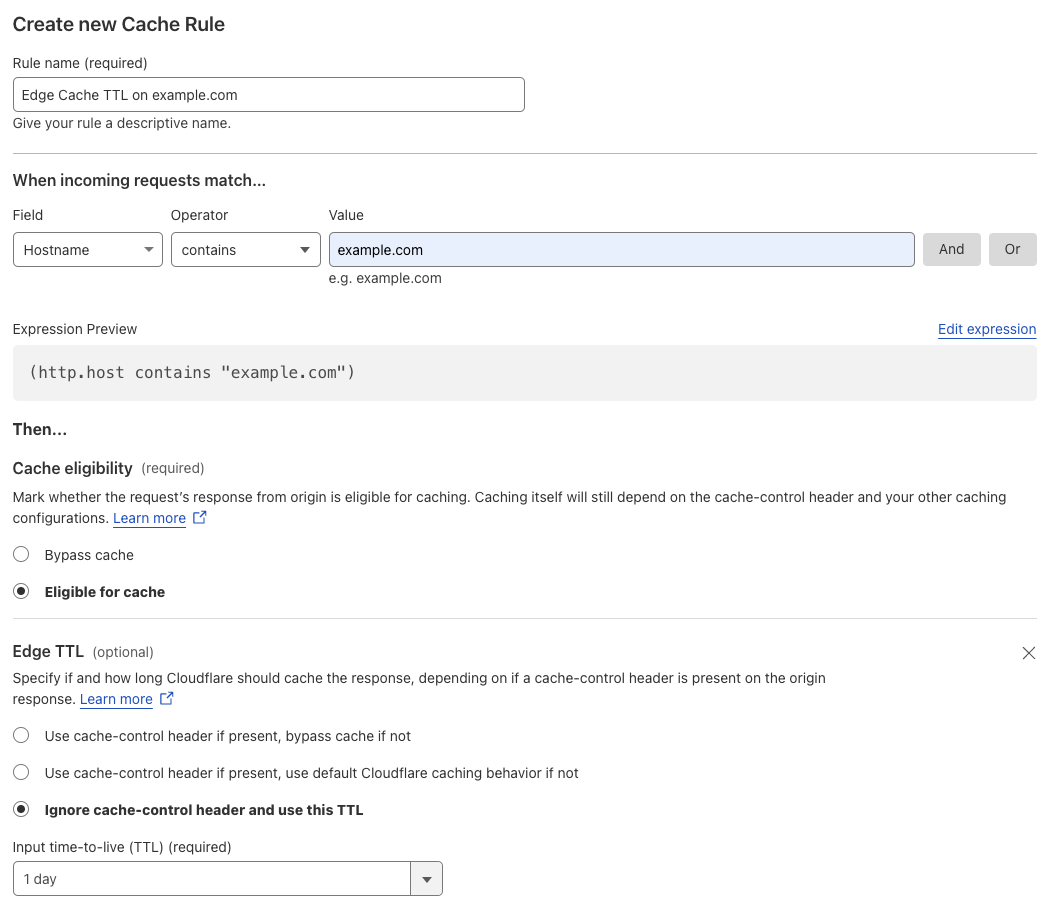Remove the Edge TTL section using the X icon
1058x906 pixels.
pyautogui.click(x=1029, y=653)
